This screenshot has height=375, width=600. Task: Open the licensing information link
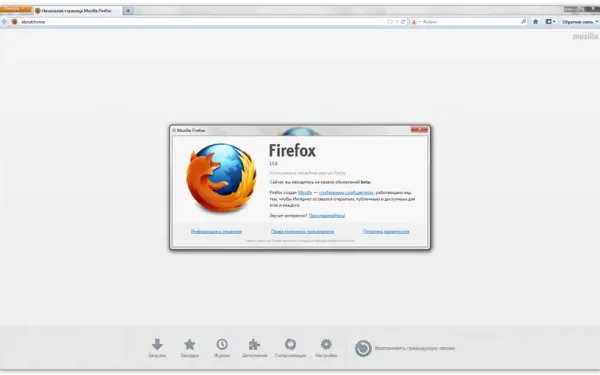pos(216,232)
